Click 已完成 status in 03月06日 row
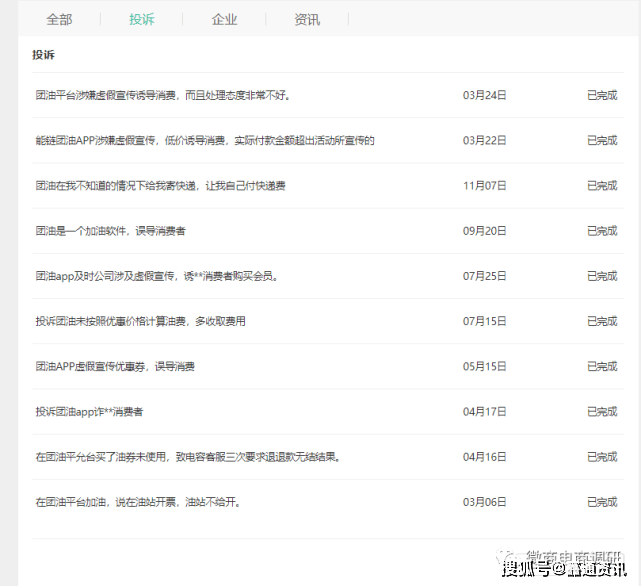This screenshot has height=586, width=641. [602, 502]
